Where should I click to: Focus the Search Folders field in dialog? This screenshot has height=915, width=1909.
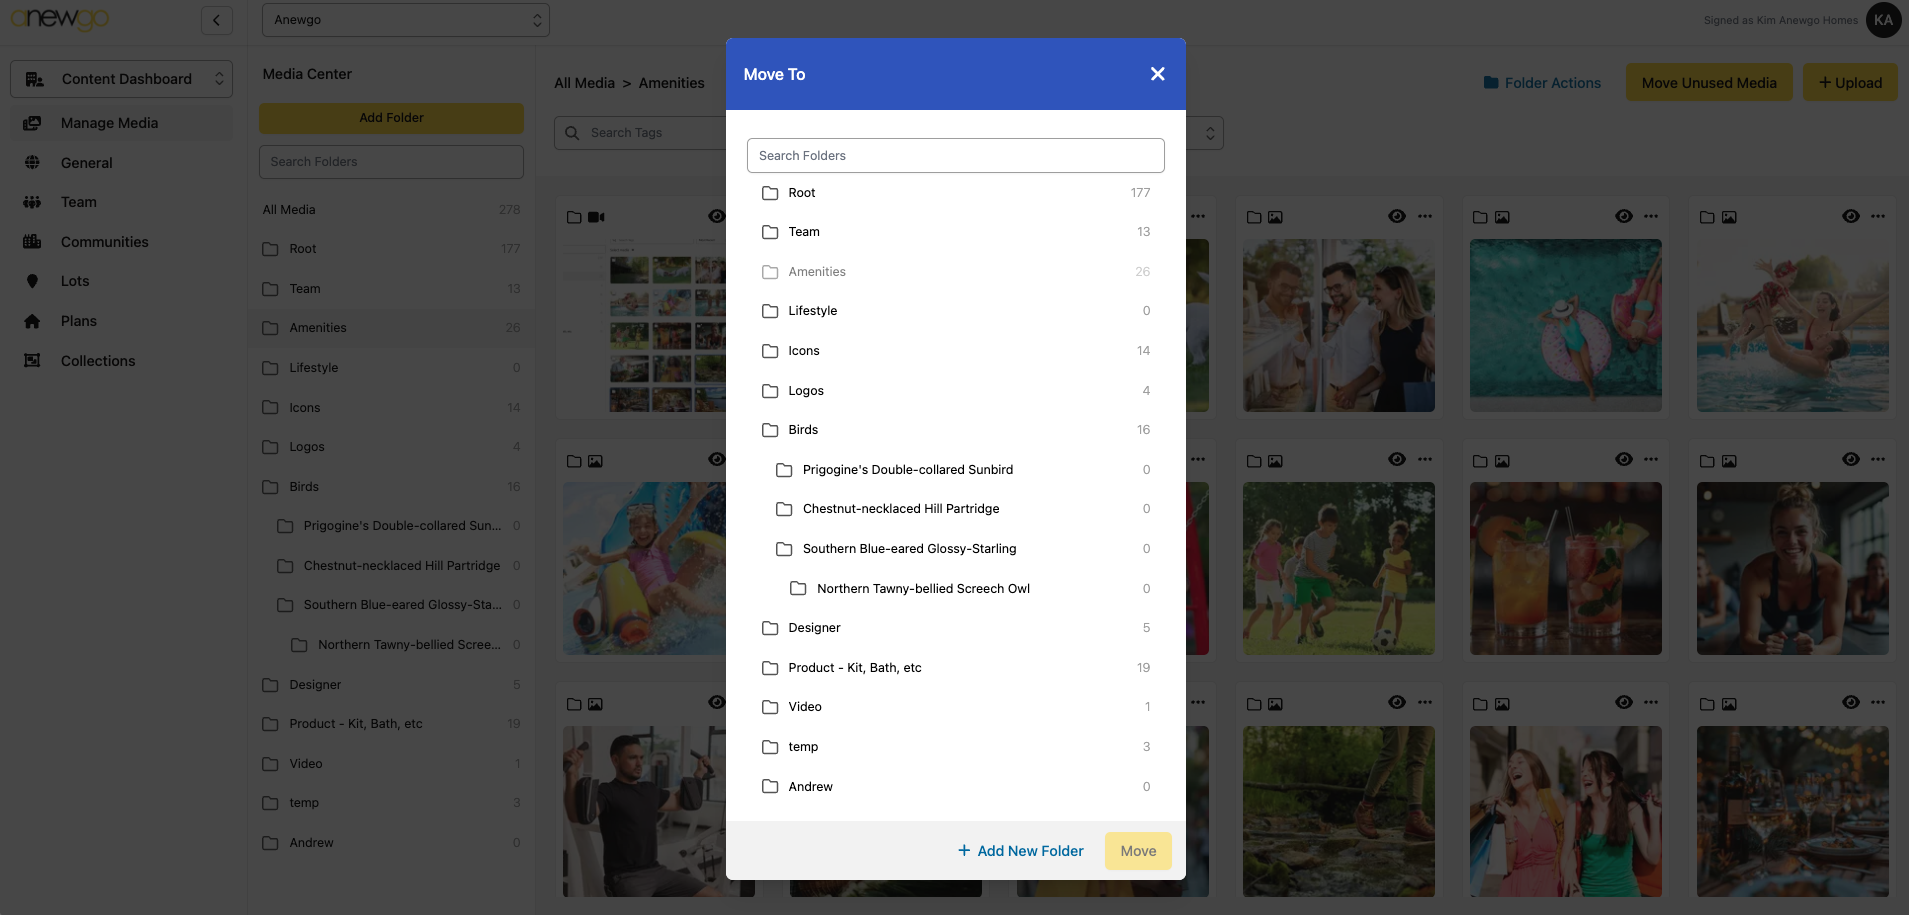[955, 156]
